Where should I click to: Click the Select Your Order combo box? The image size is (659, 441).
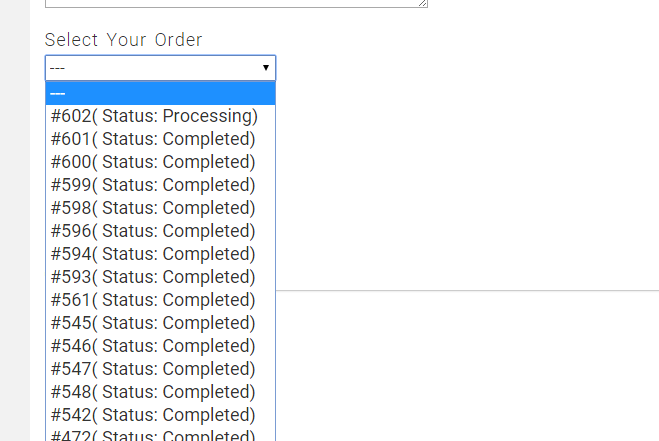pyautogui.click(x=150, y=68)
